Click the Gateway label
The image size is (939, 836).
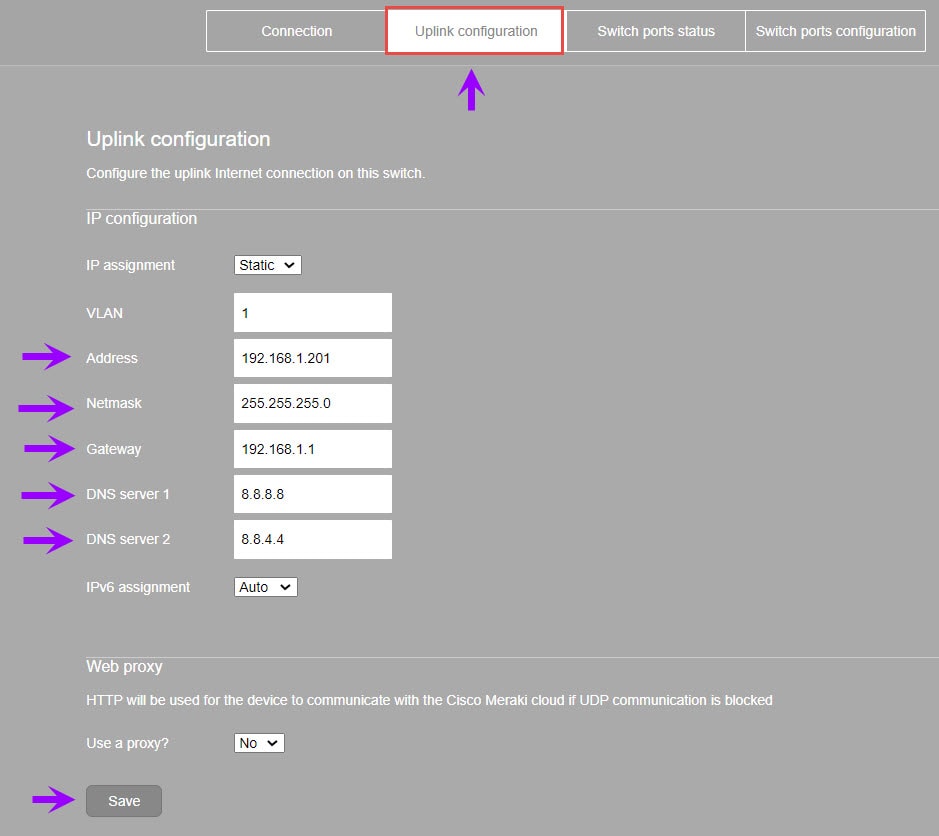pyautogui.click(x=114, y=449)
